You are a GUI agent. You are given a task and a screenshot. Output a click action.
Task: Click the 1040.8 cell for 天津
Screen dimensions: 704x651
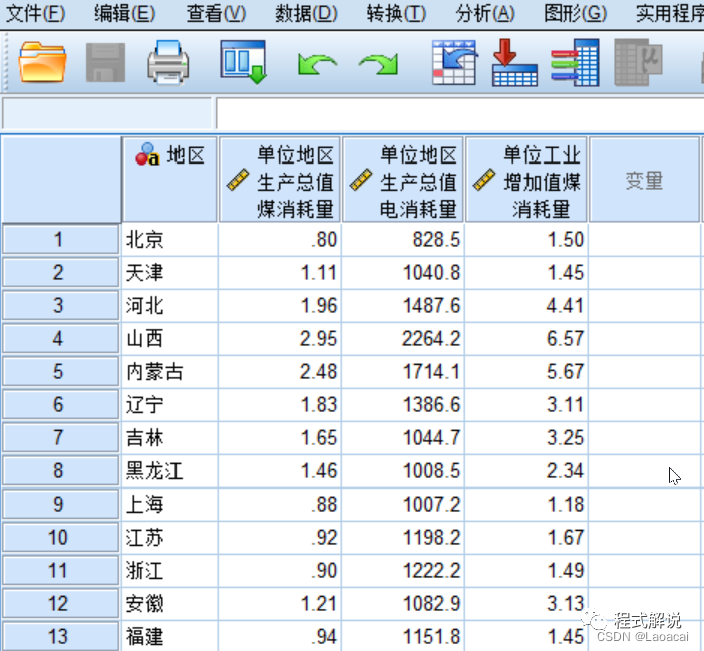coord(403,273)
